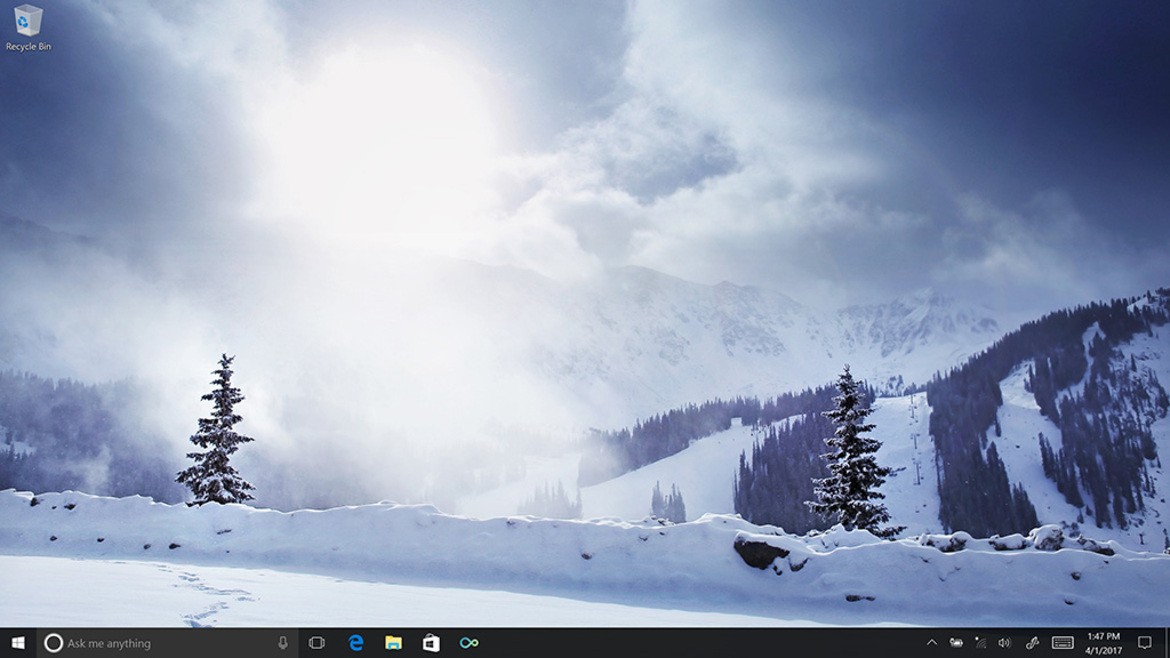Click the Show Desktop sliver at taskbar end

pos(1166,642)
